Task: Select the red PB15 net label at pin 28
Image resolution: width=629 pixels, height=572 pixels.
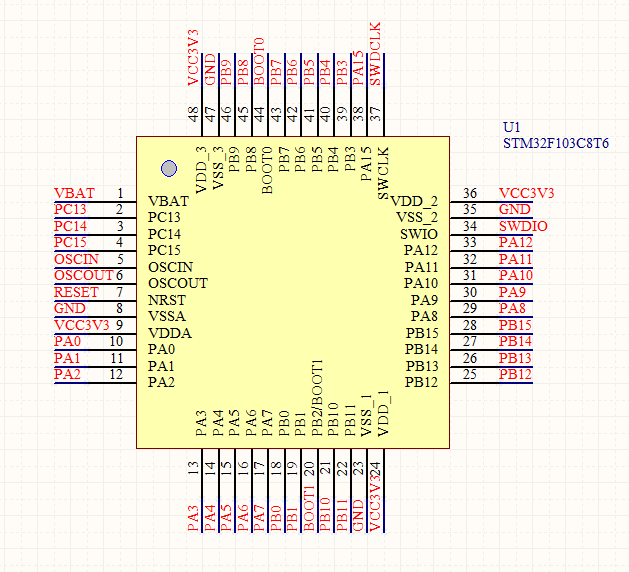Action: pos(515,325)
